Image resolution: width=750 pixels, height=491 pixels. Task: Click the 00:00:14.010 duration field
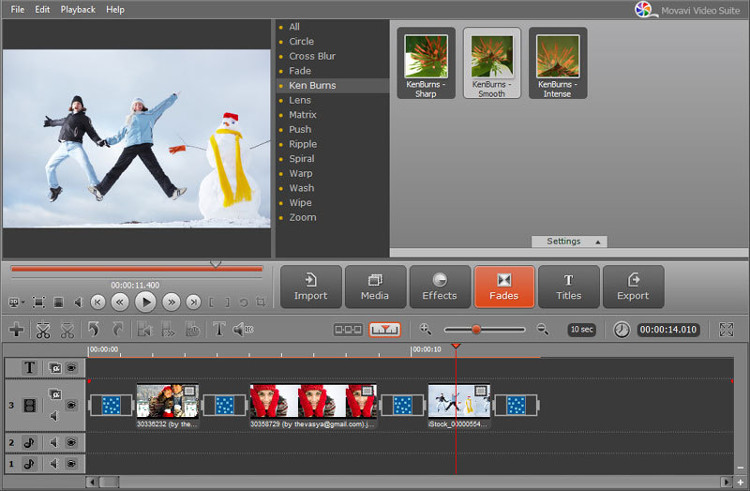tap(668, 329)
